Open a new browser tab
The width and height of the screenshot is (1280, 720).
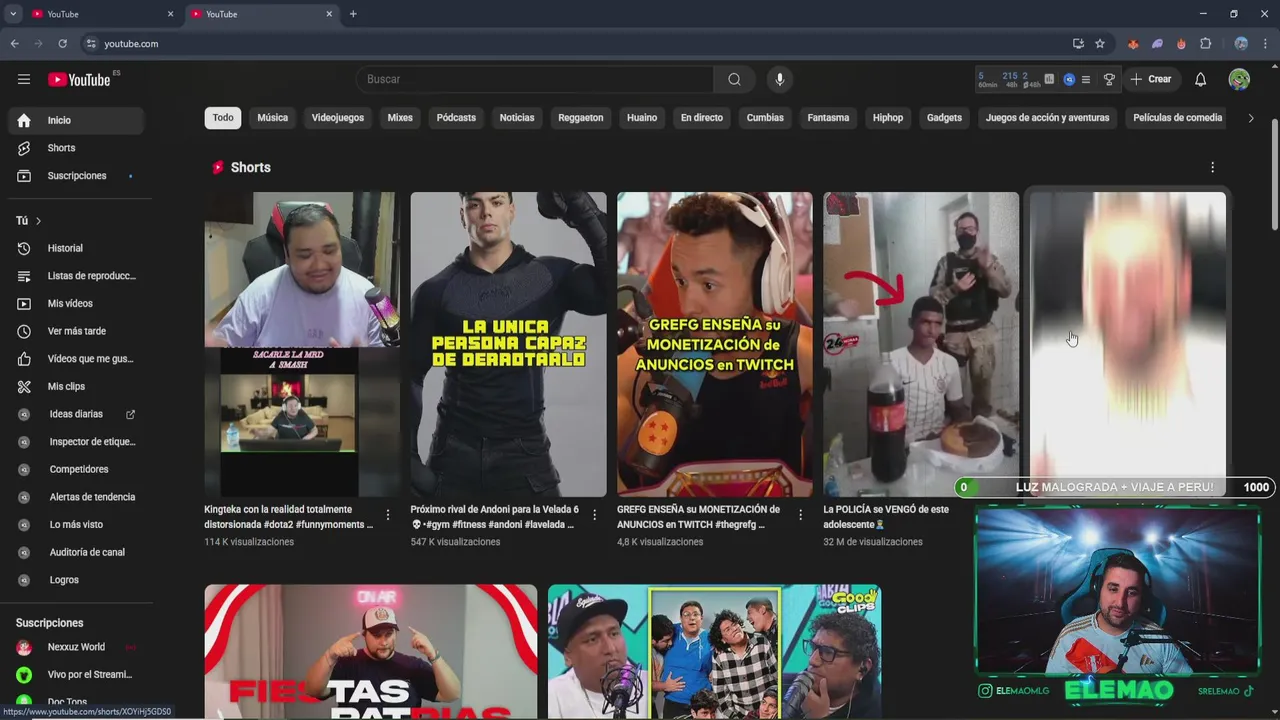coord(353,14)
